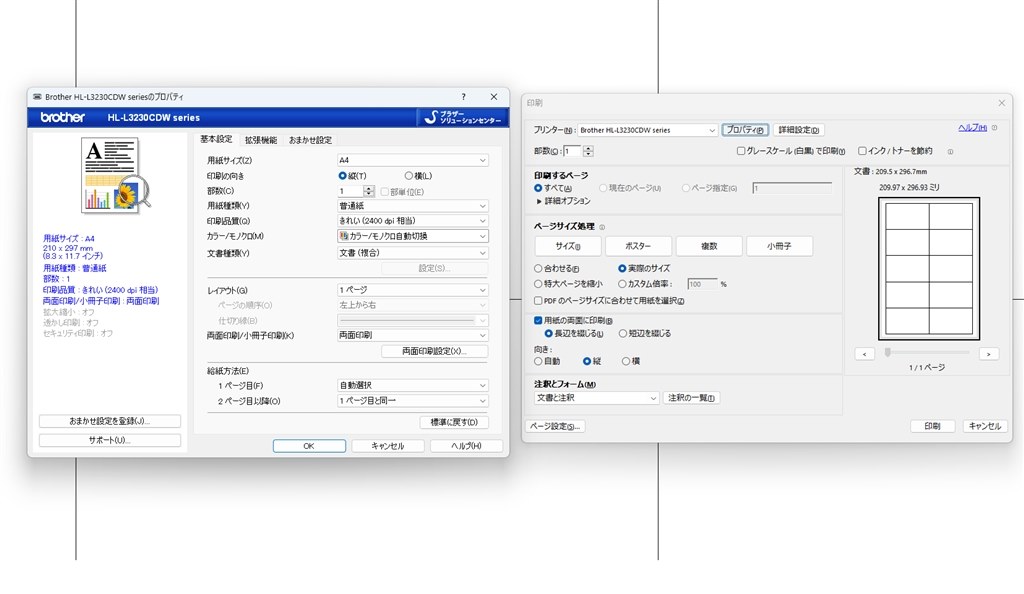Click the info icon next to ページサイズ処理
This screenshot has width=1024, height=594.
coord(602,226)
